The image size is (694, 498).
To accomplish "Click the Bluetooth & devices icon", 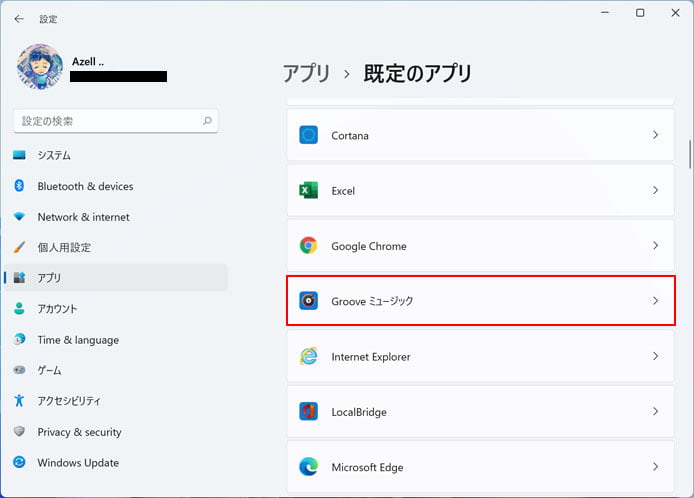I will tap(19, 185).
